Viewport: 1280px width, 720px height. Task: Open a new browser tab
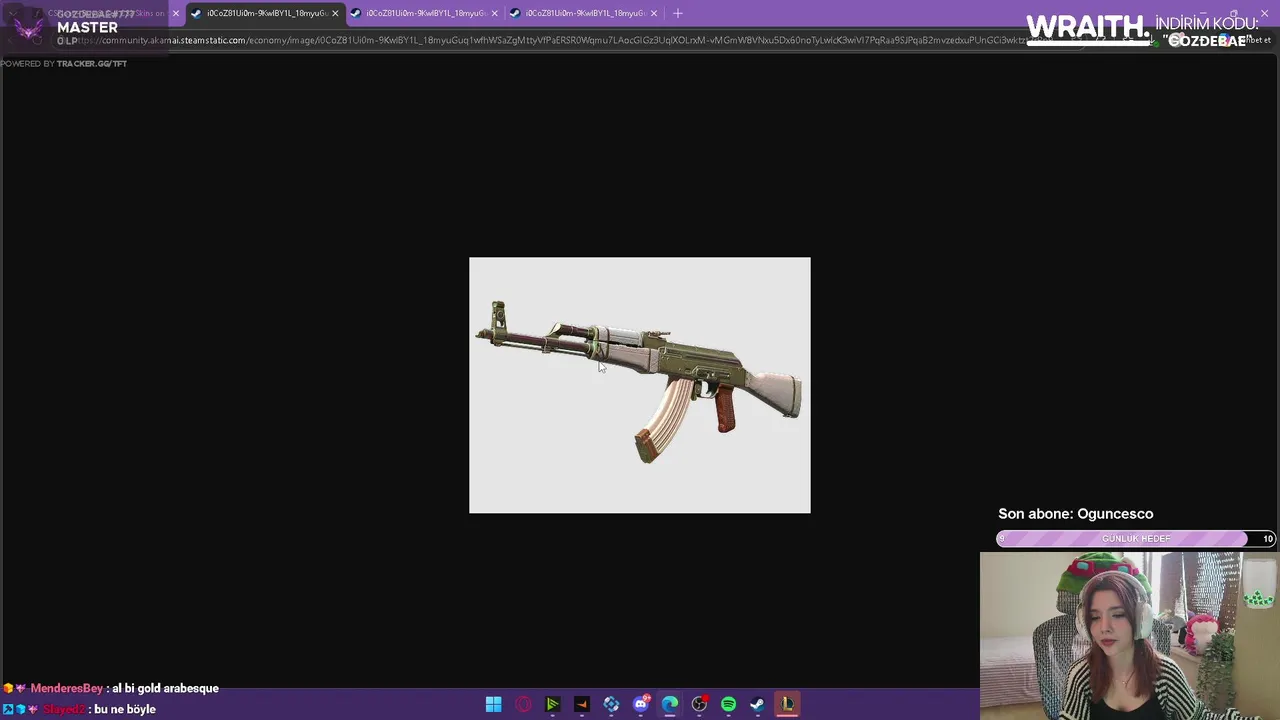point(678,13)
